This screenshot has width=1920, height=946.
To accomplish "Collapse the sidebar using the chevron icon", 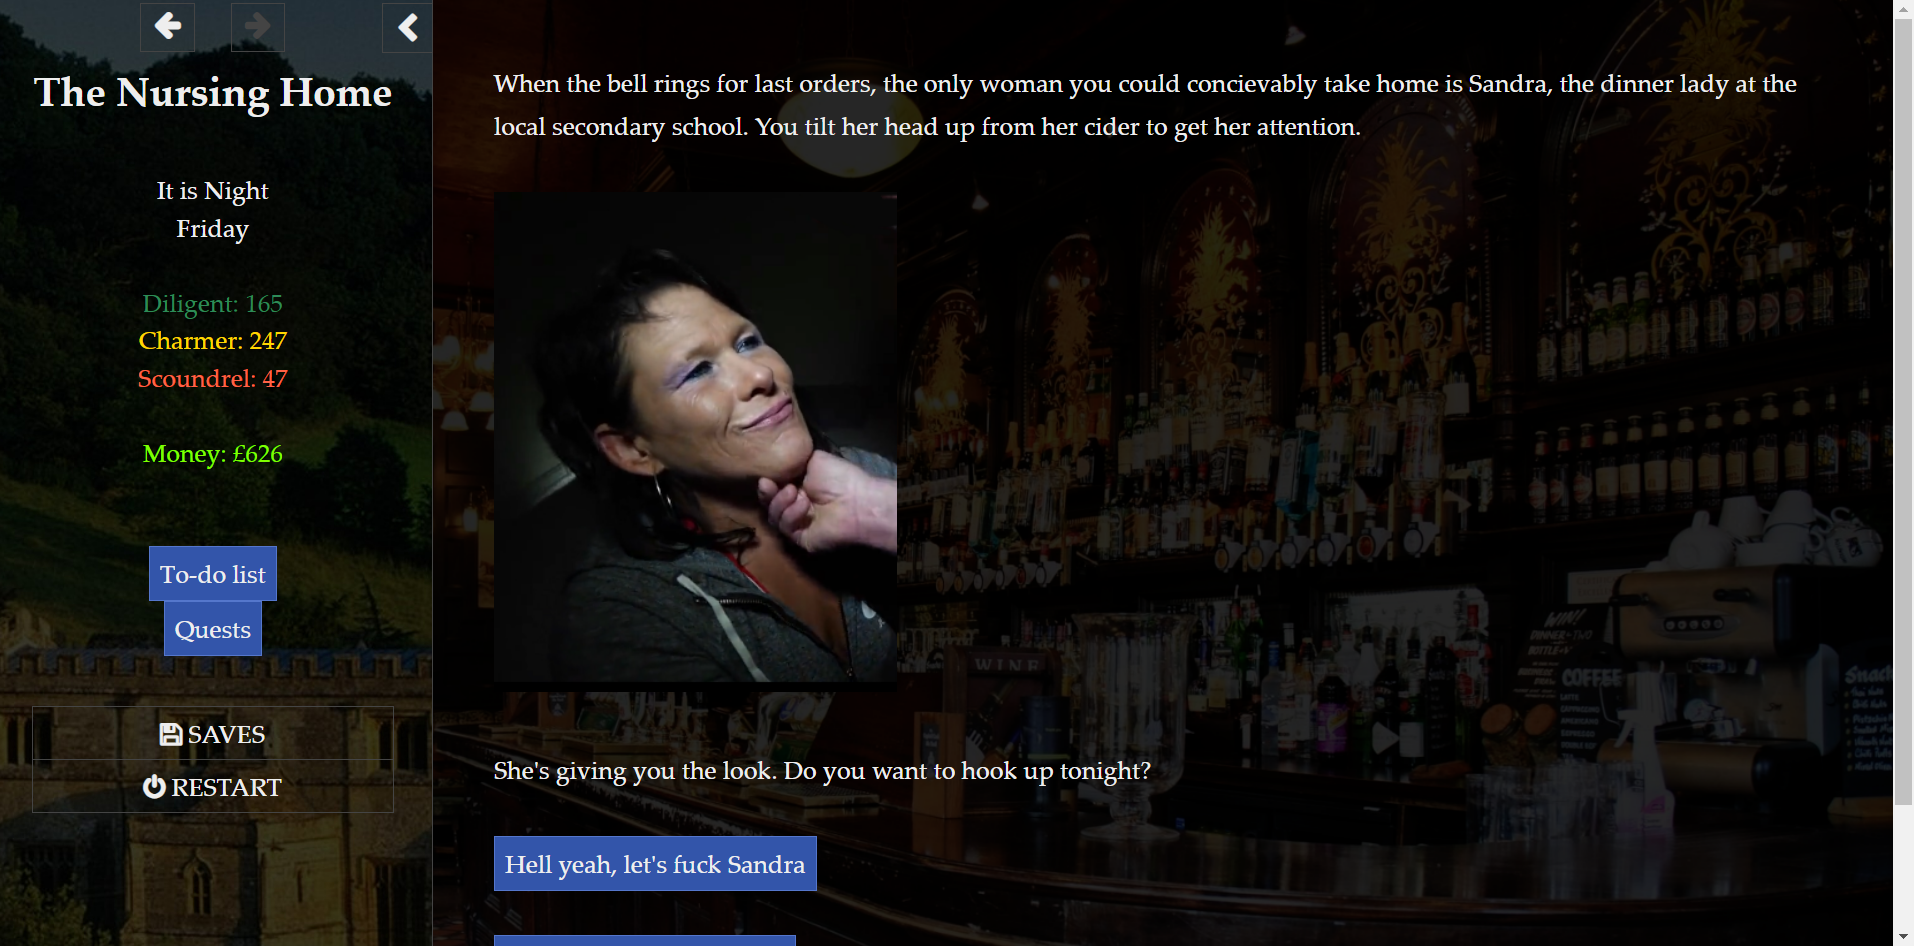I will tap(407, 27).
